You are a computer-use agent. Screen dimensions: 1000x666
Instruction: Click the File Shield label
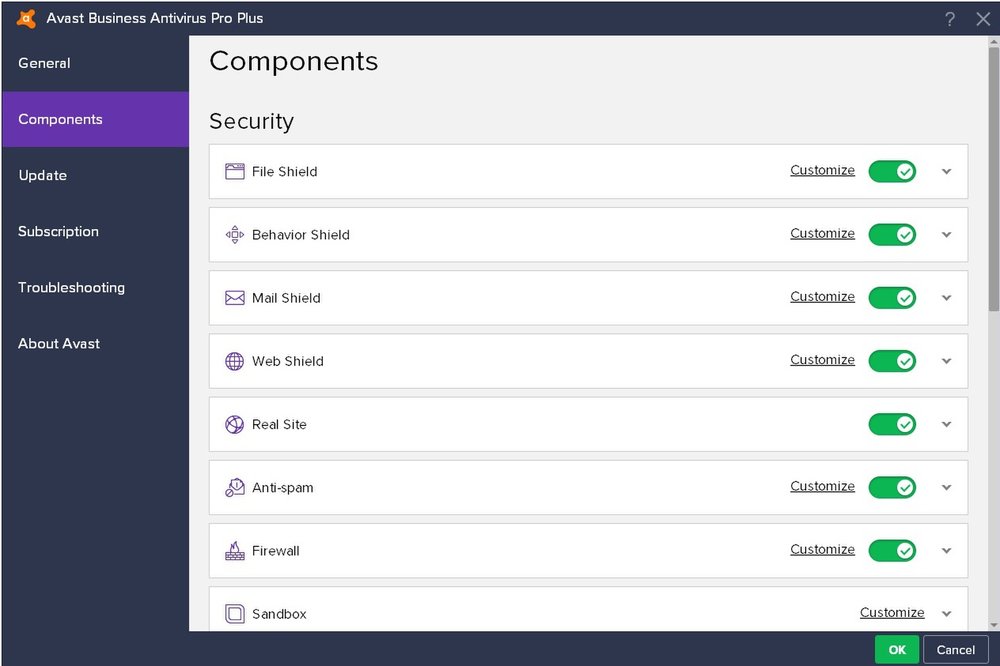[284, 171]
